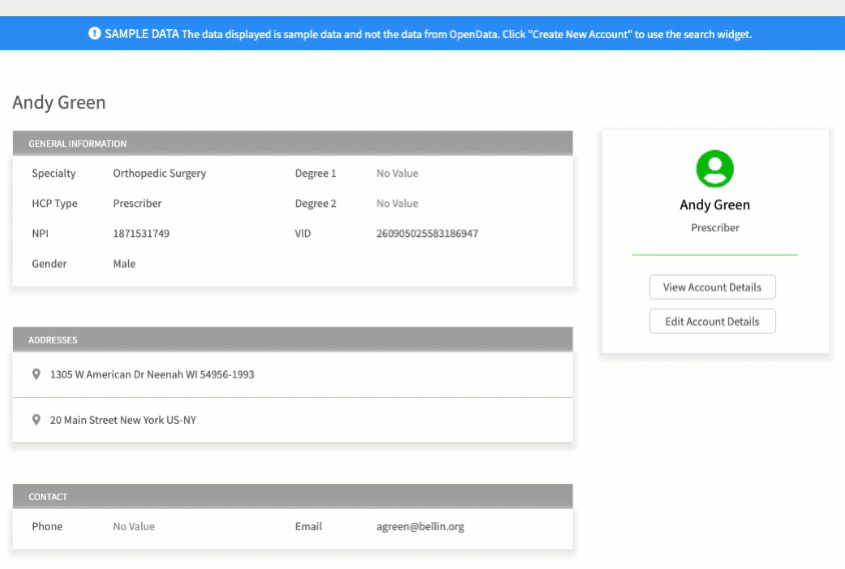Click the email agreen@bellin.org
The width and height of the screenshot is (845, 569).
point(420,527)
